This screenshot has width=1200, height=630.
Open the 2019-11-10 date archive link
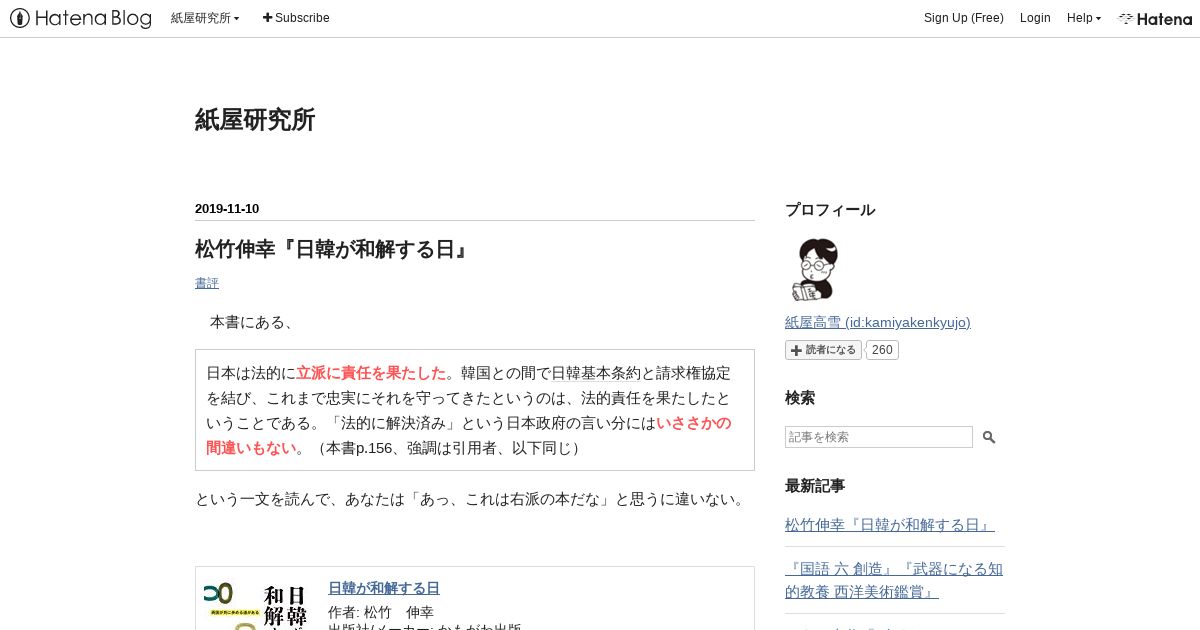point(227,209)
